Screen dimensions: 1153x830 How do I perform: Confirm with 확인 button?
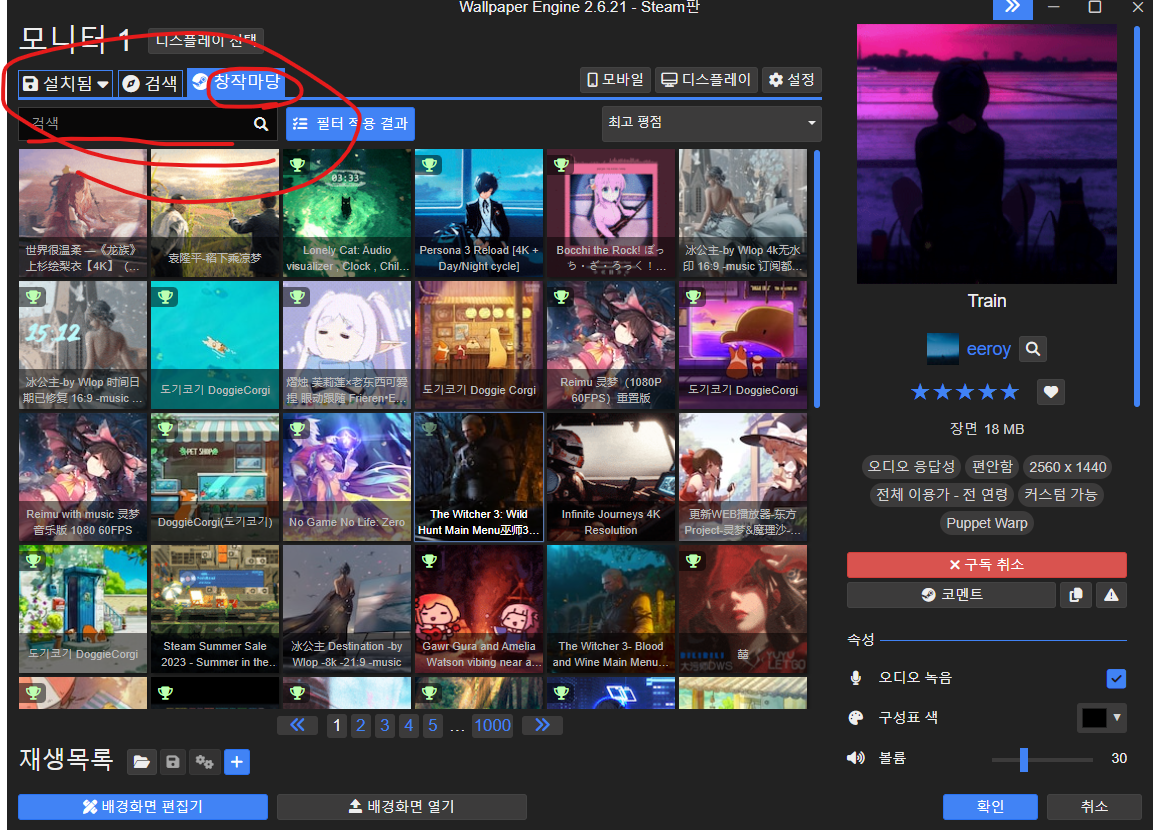(990, 806)
